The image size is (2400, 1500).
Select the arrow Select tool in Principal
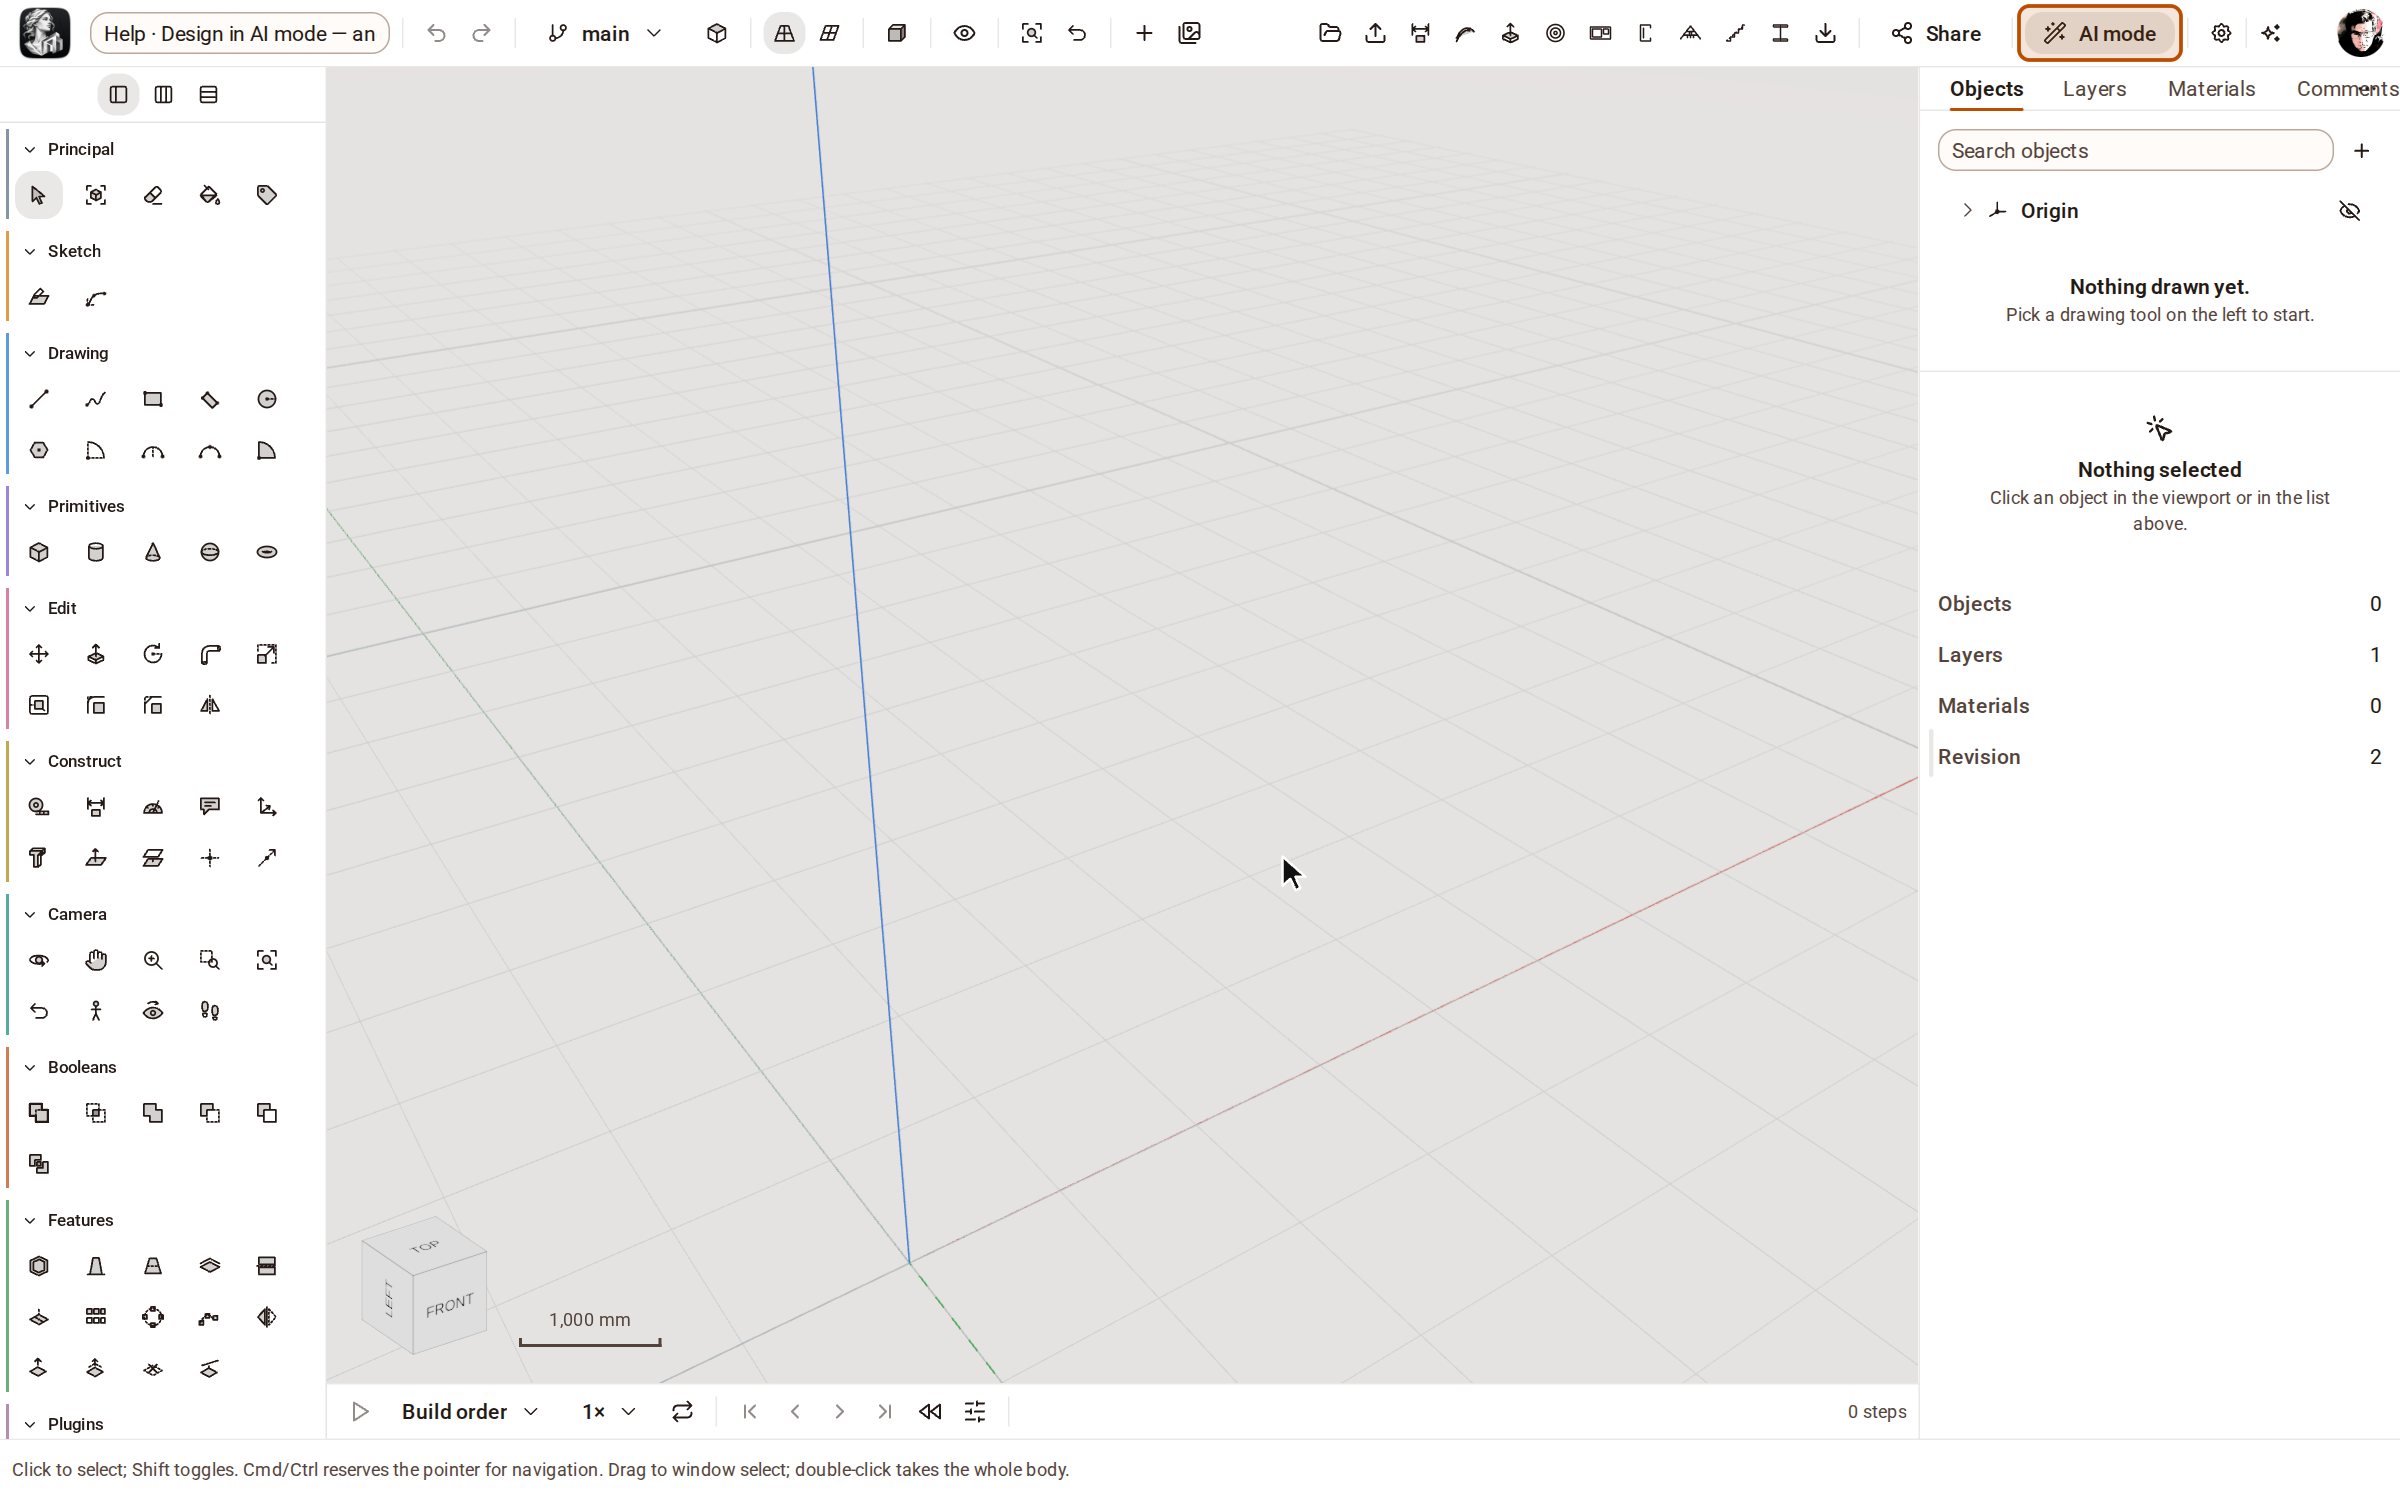pyautogui.click(x=38, y=195)
